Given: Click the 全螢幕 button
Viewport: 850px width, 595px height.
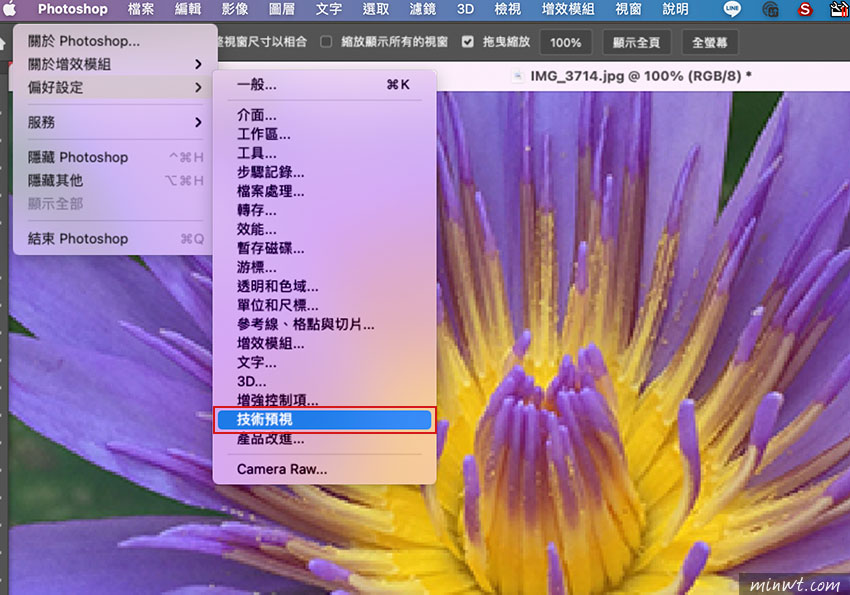Looking at the screenshot, I should (710, 43).
